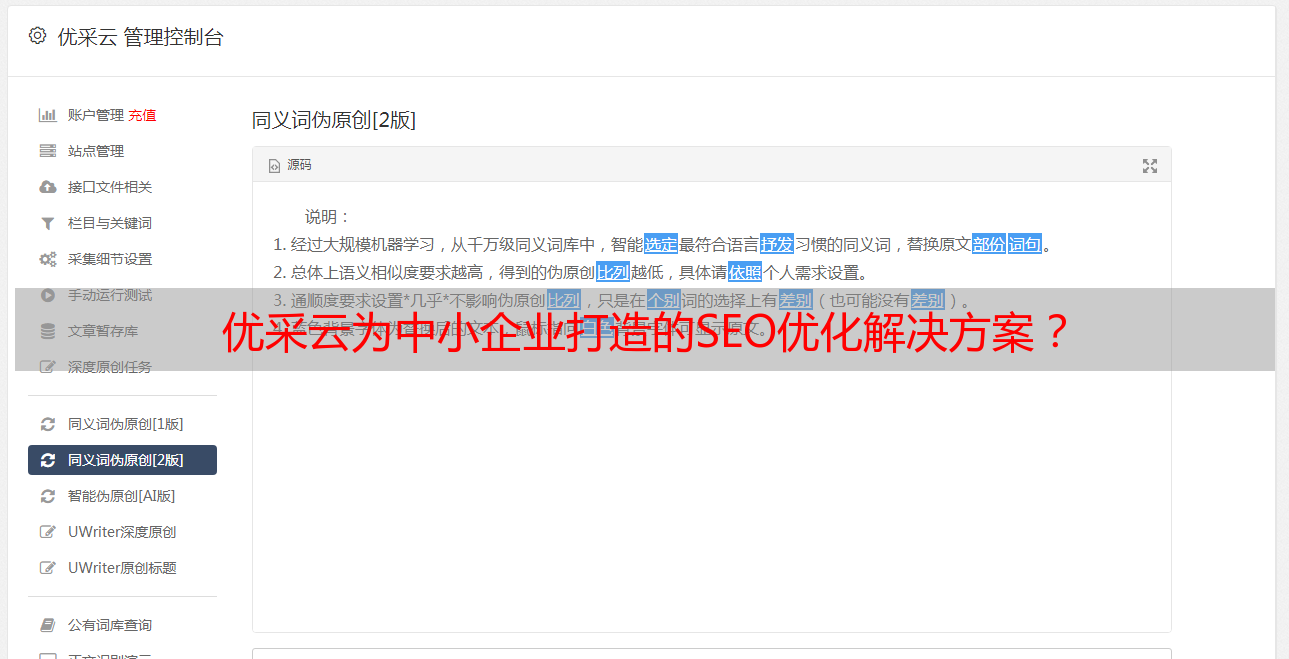Open 智能伪原创[AI版] menu item
The height and width of the screenshot is (659, 1289).
(122, 496)
